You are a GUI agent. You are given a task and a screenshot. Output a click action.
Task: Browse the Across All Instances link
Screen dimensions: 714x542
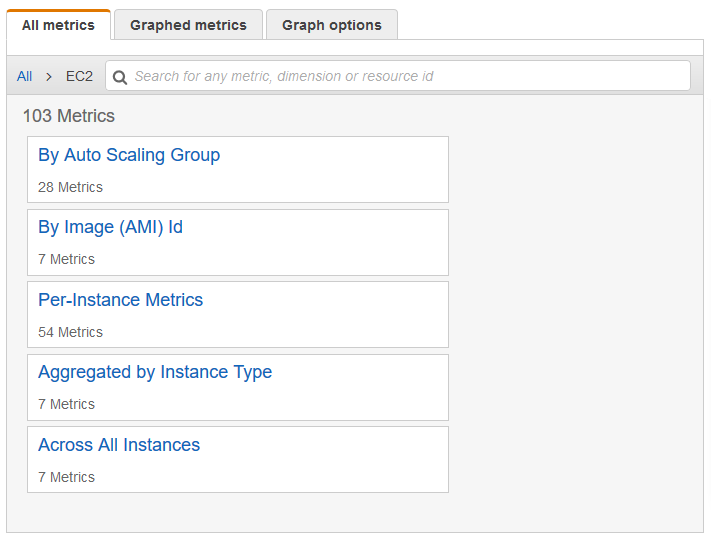point(119,445)
